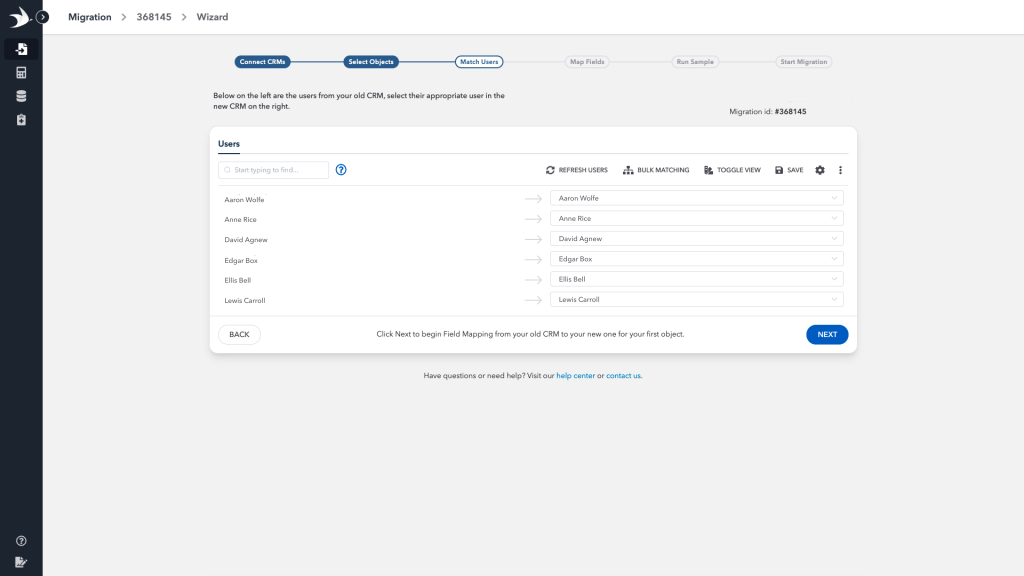
Task: Follow the help center link
Action: [575, 376]
